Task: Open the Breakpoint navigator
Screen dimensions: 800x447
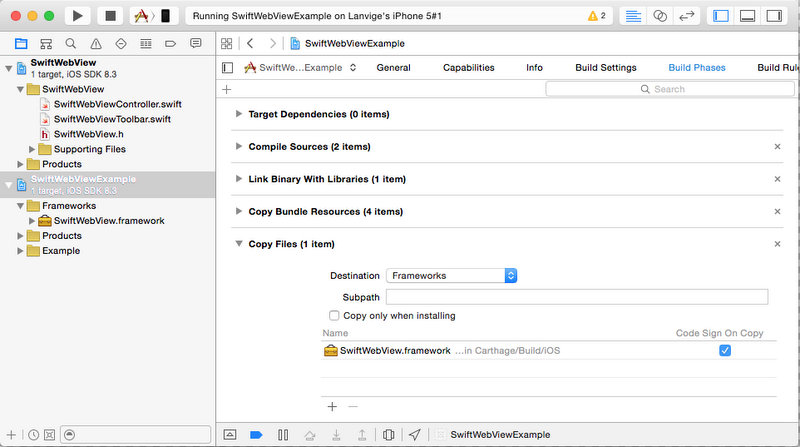Action: pyautogui.click(x=170, y=43)
